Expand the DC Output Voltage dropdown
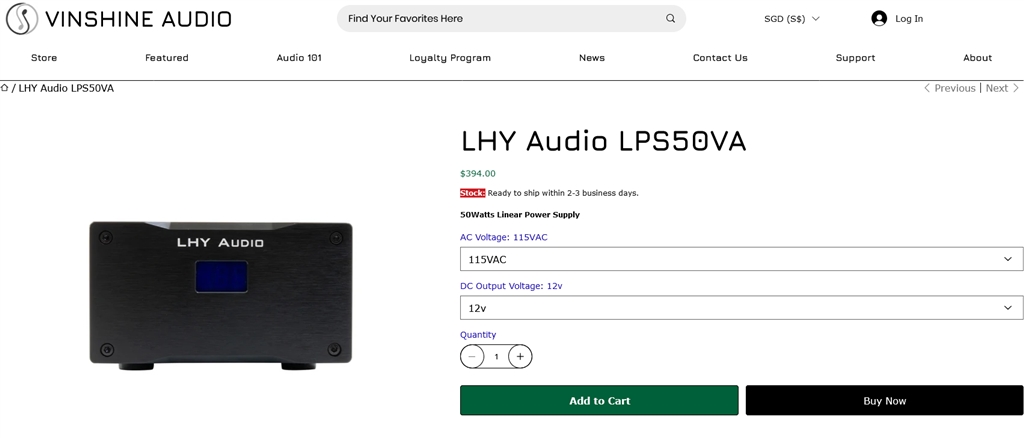1024x438 pixels. (741, 308)
